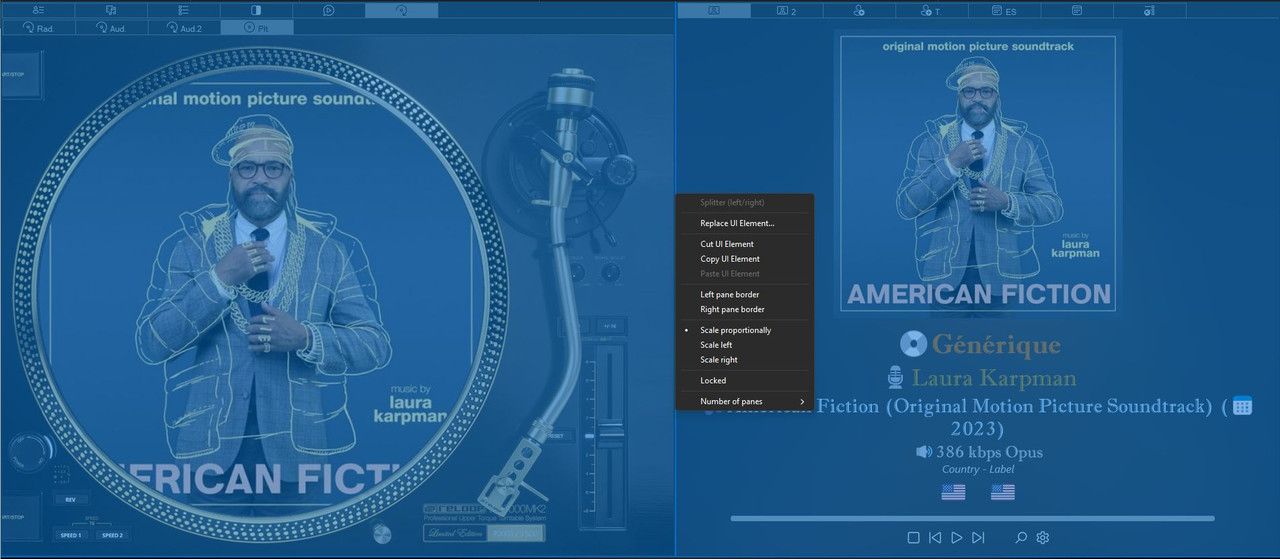Choose Copy UI Element
Image resolution: width=1280 pixels, height=559 pixels.
pyautogui.click(x=745, y=259)
